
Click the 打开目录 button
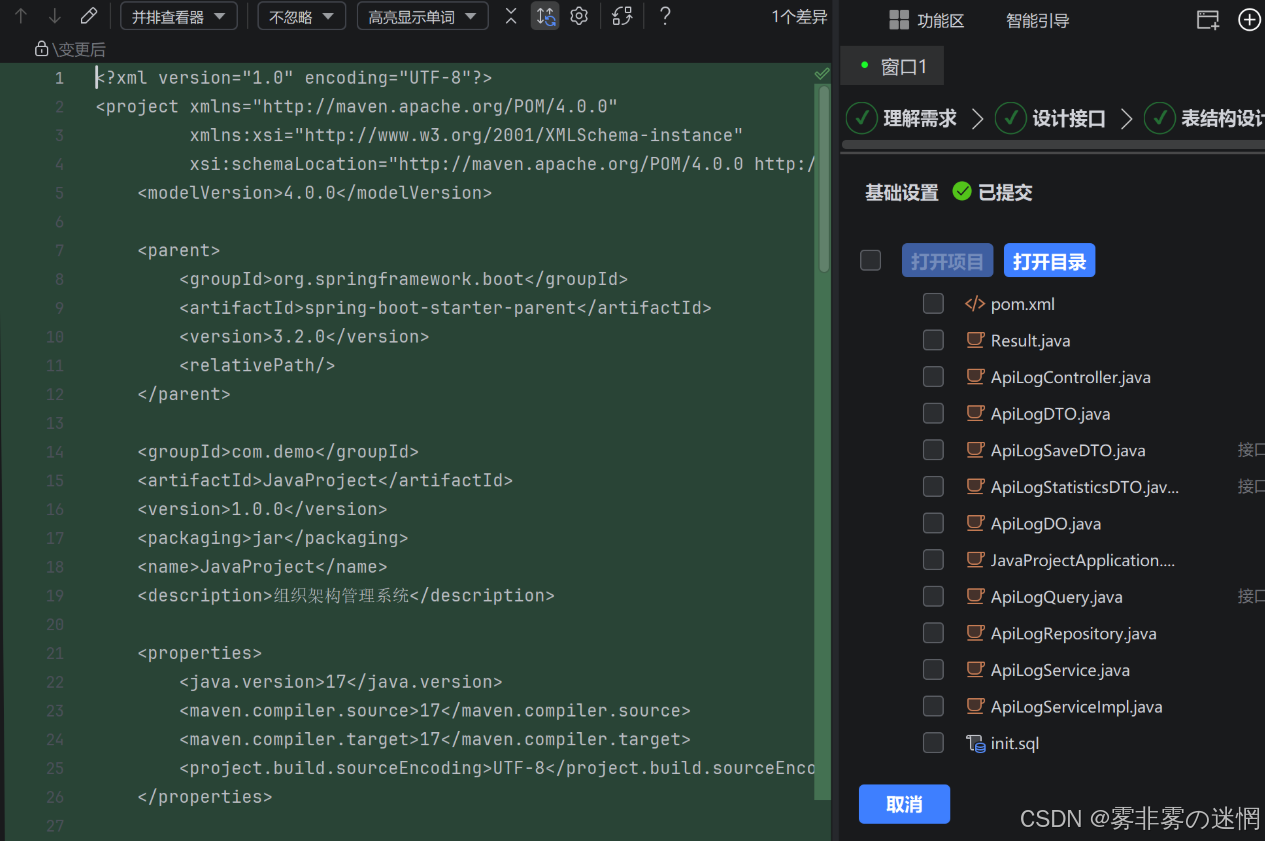[x=1050, y=261]
